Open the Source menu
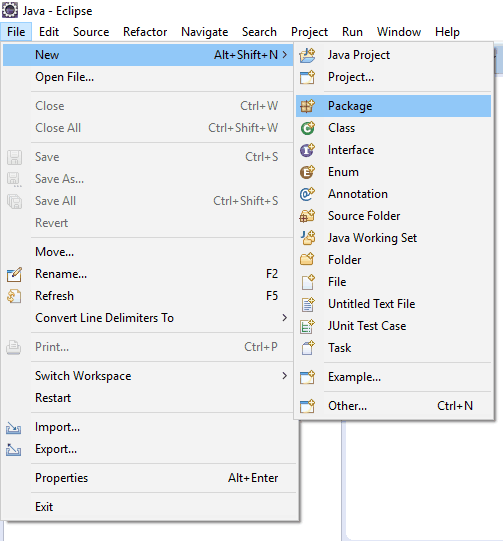This screenshot has width=503, height=541. 91,32
